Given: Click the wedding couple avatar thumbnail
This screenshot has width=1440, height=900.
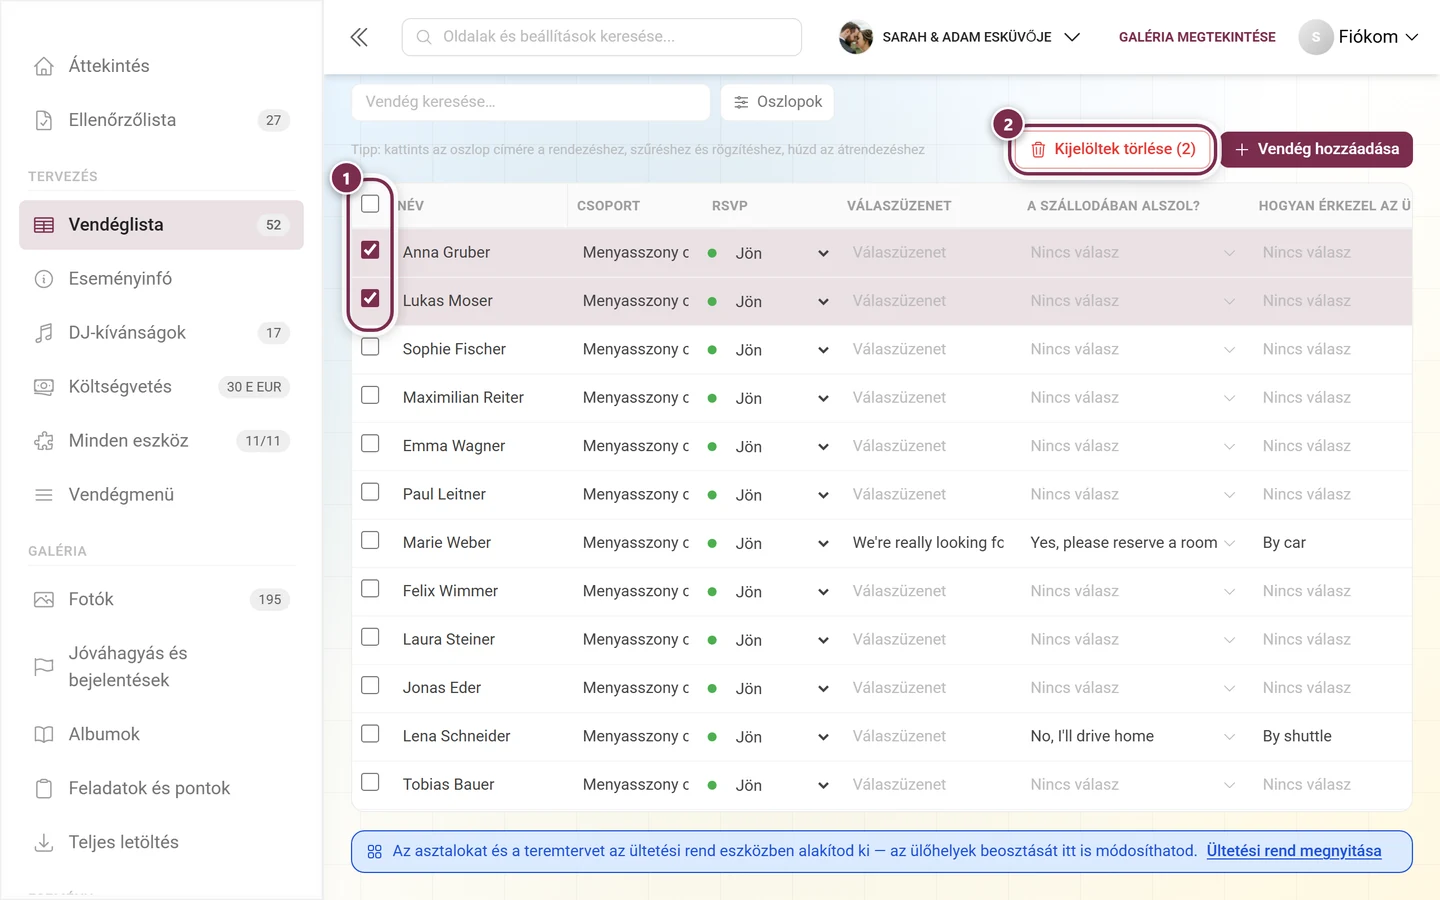Looking at the screenshot, I should pos(856,37).
